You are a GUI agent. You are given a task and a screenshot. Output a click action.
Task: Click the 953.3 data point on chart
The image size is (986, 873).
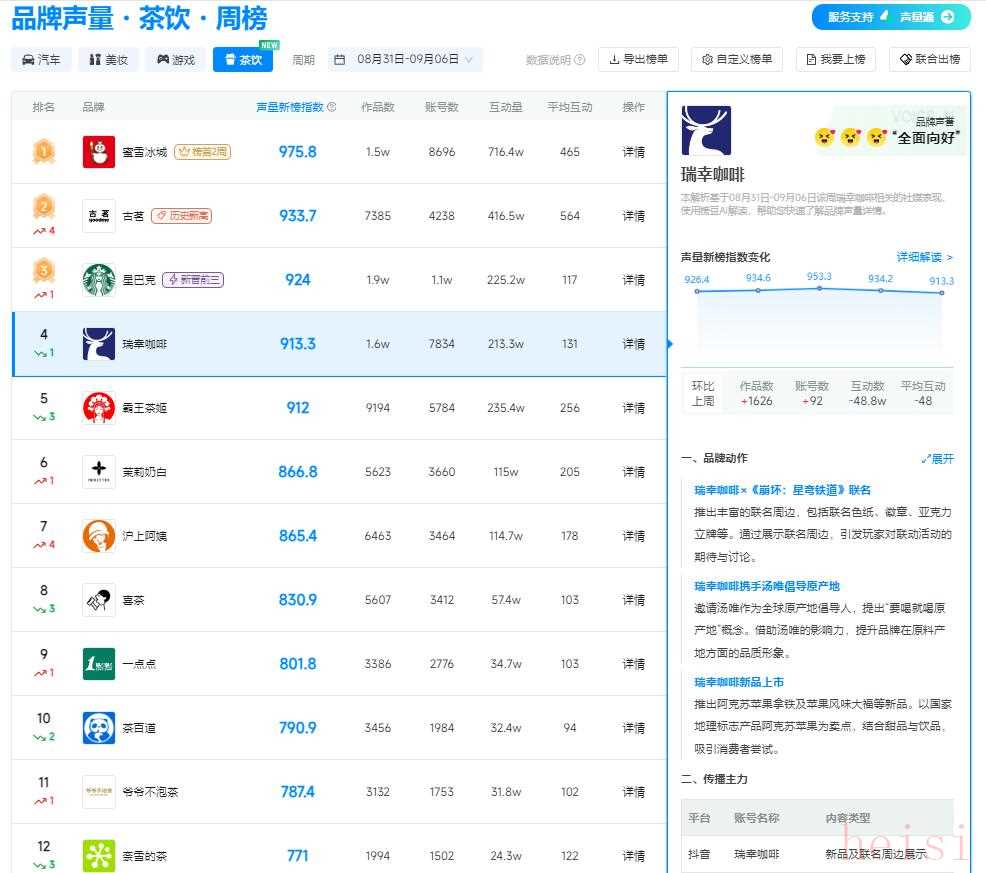819,288
